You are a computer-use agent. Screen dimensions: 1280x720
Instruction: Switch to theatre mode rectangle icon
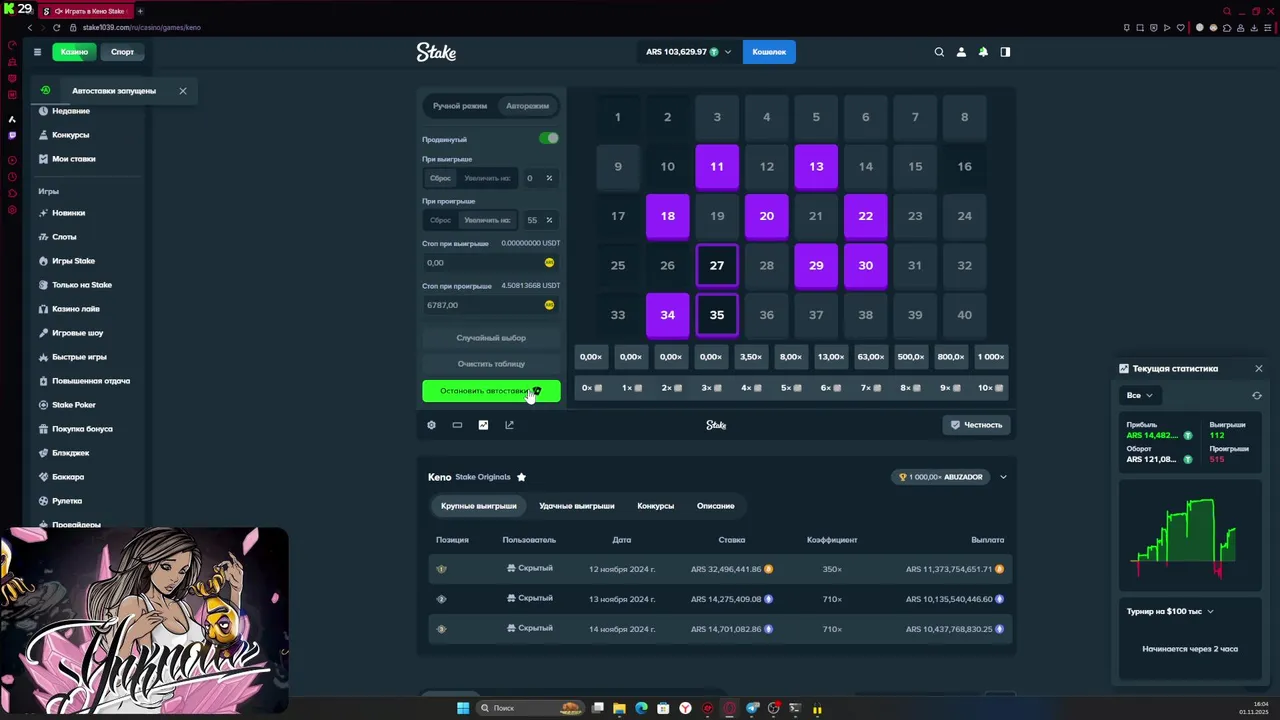click(x=457, y=425)
